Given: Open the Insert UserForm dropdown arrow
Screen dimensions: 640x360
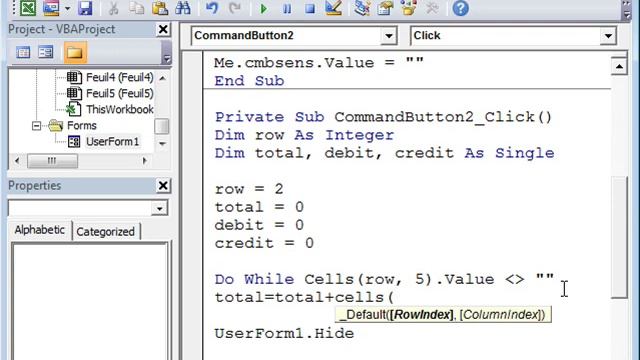Looking at the screenshot, I should tap(67, 8).
